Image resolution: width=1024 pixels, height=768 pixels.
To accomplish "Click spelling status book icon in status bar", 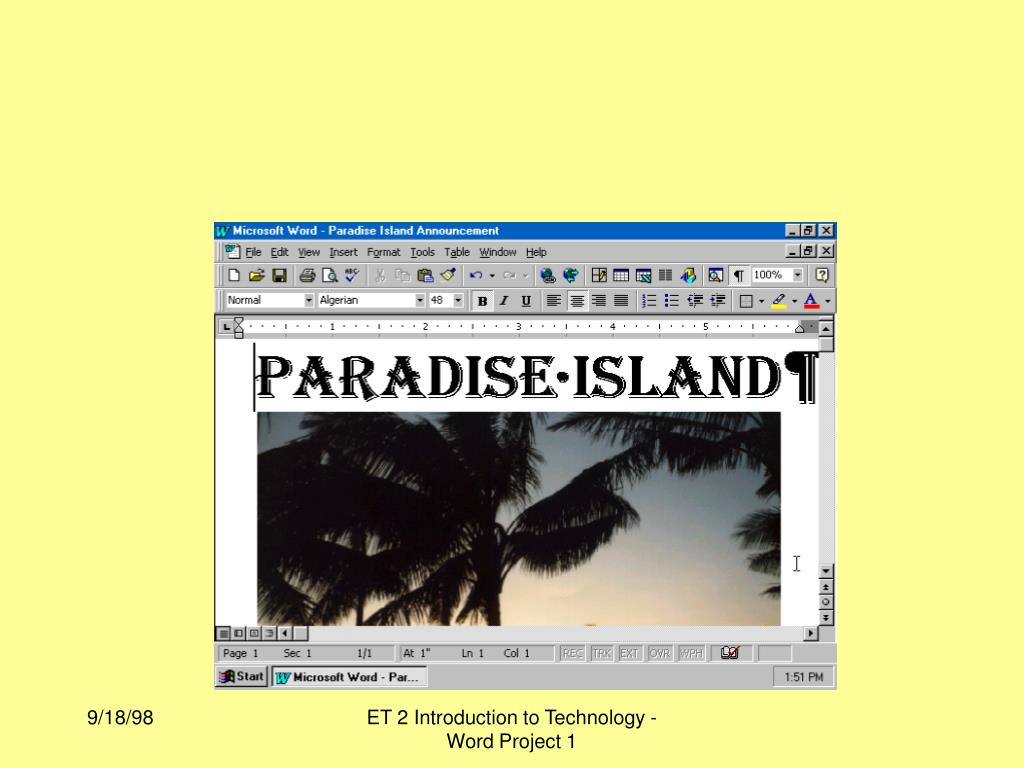I will [729, 652].
